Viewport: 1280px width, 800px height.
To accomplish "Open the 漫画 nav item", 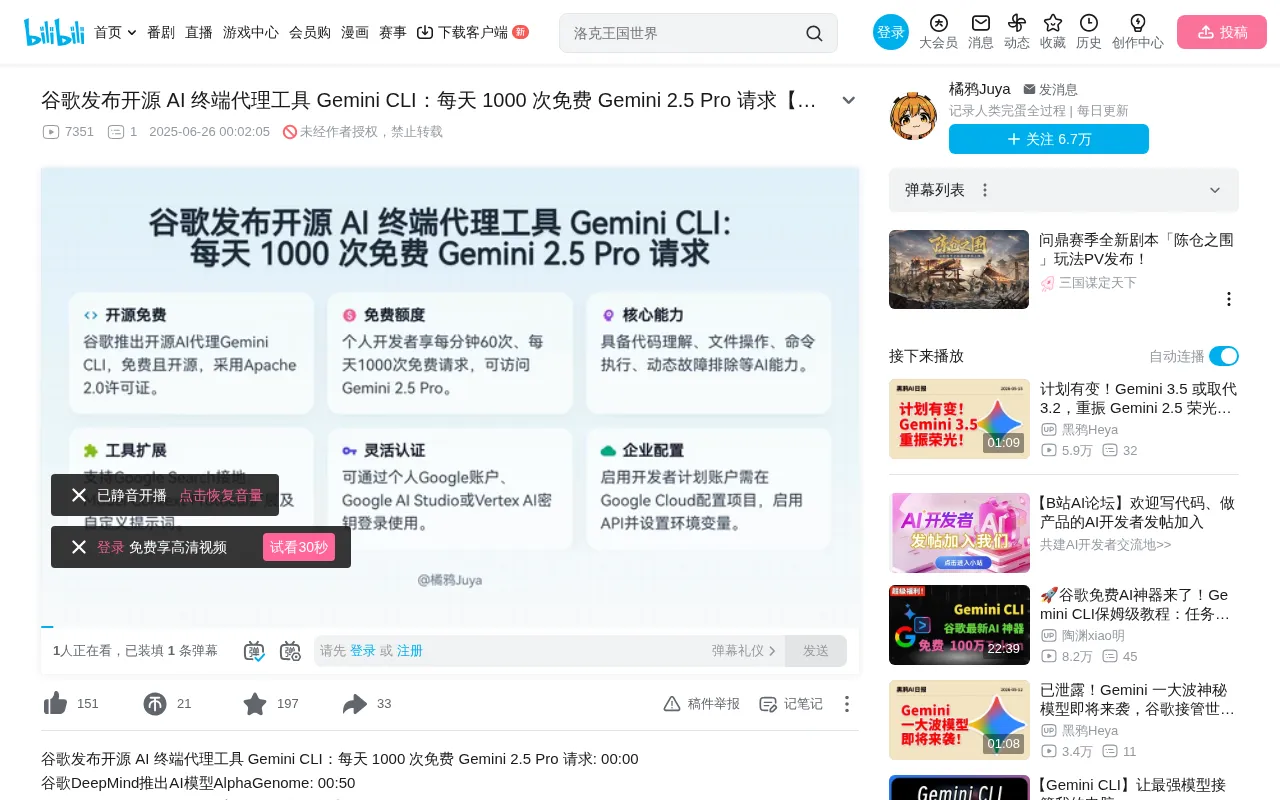I will point(355,32).
